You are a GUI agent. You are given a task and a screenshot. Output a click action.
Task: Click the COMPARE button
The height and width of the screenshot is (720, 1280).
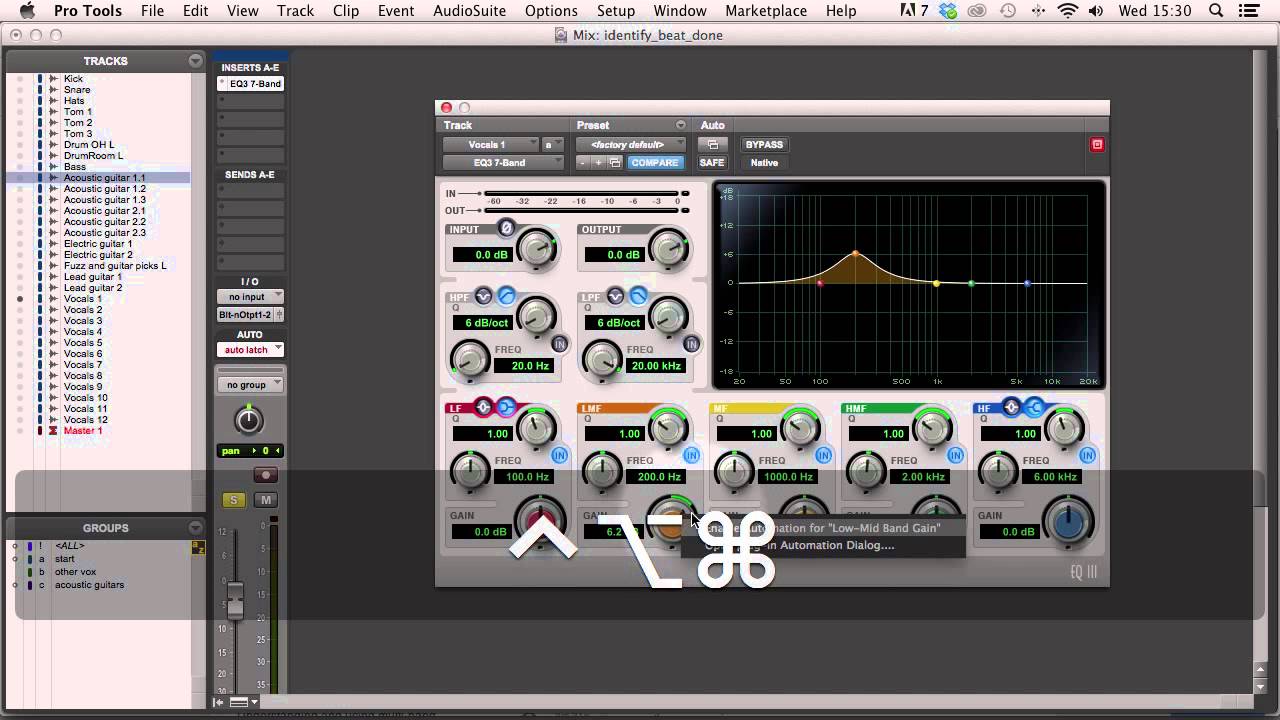coord(655,163)
